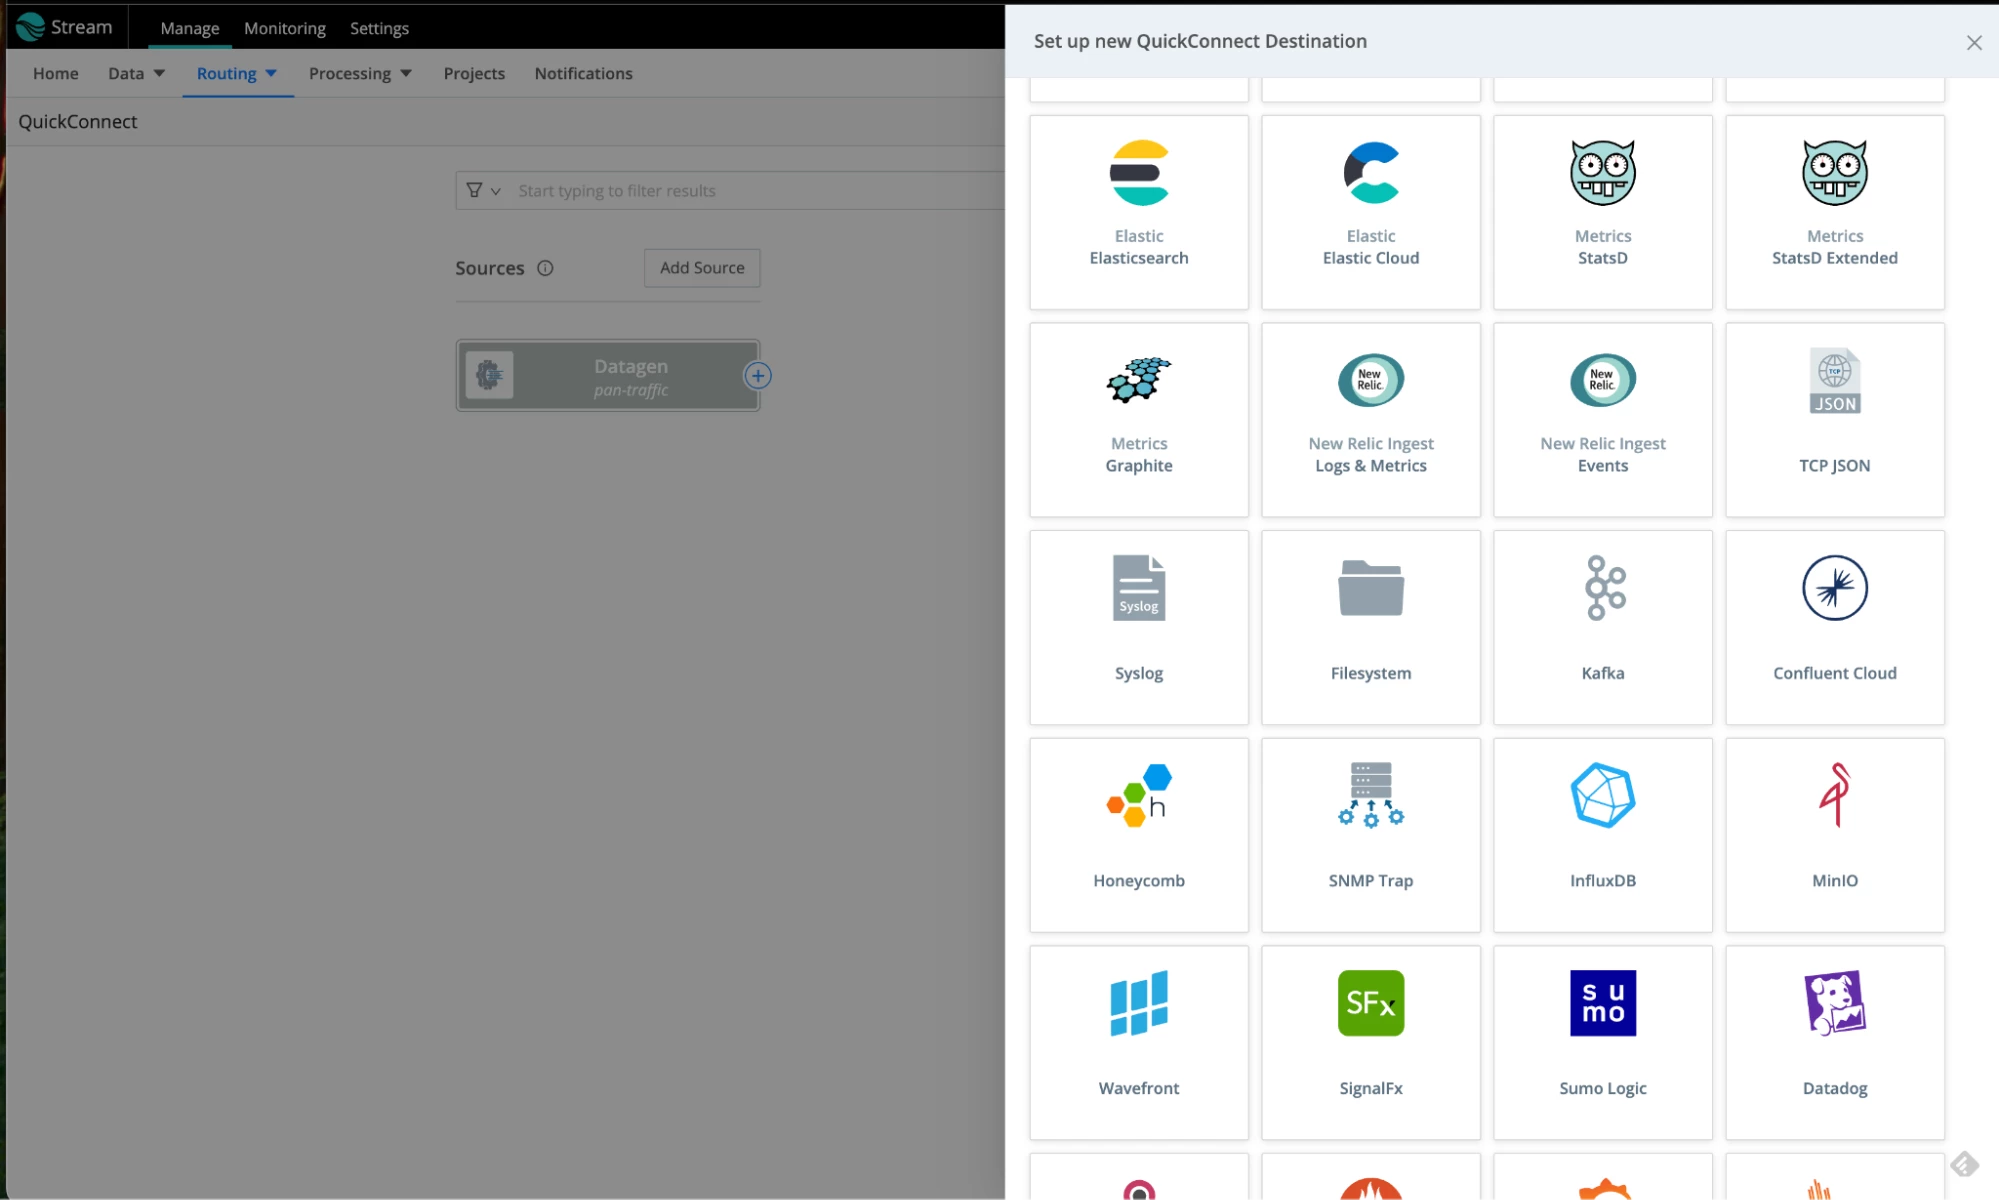Viewport: 1999px width, 1200px height.
Task: Close the QuickConnect Destination panel
Action: click(x=1974, y=42)
